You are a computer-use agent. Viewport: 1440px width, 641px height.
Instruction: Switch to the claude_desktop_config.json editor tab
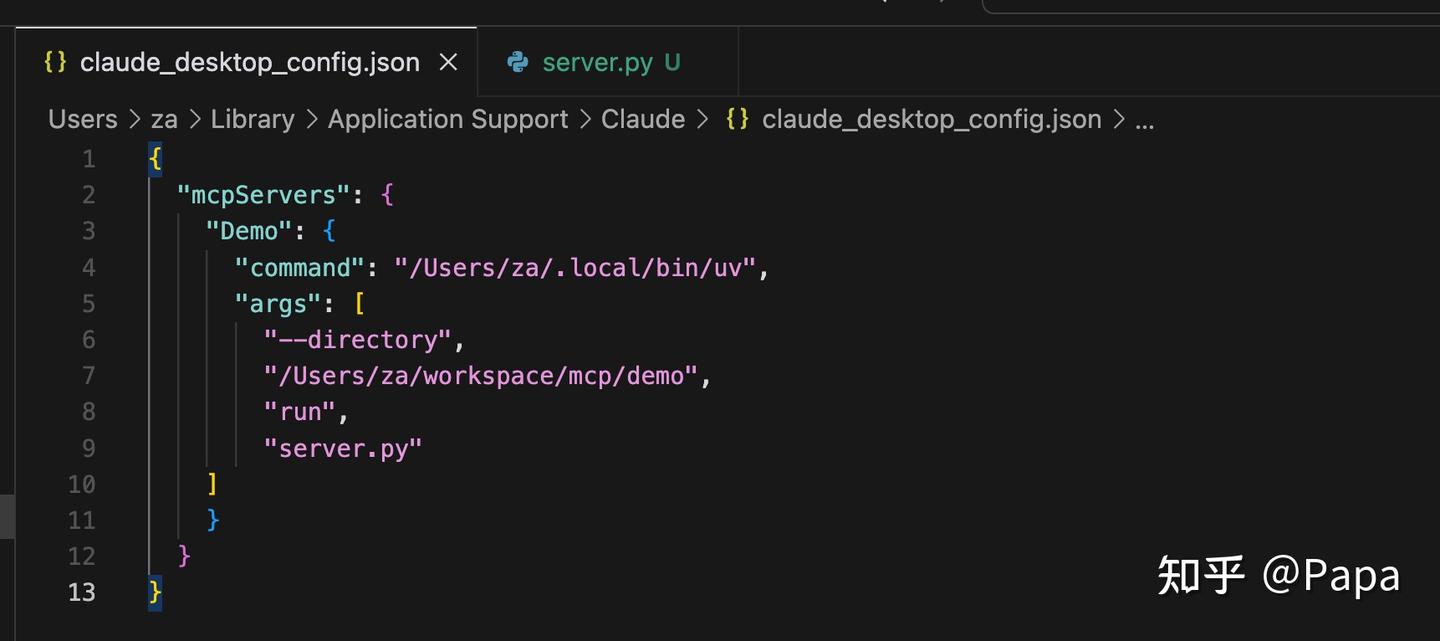pyautogui.click(x=247, y=62)
